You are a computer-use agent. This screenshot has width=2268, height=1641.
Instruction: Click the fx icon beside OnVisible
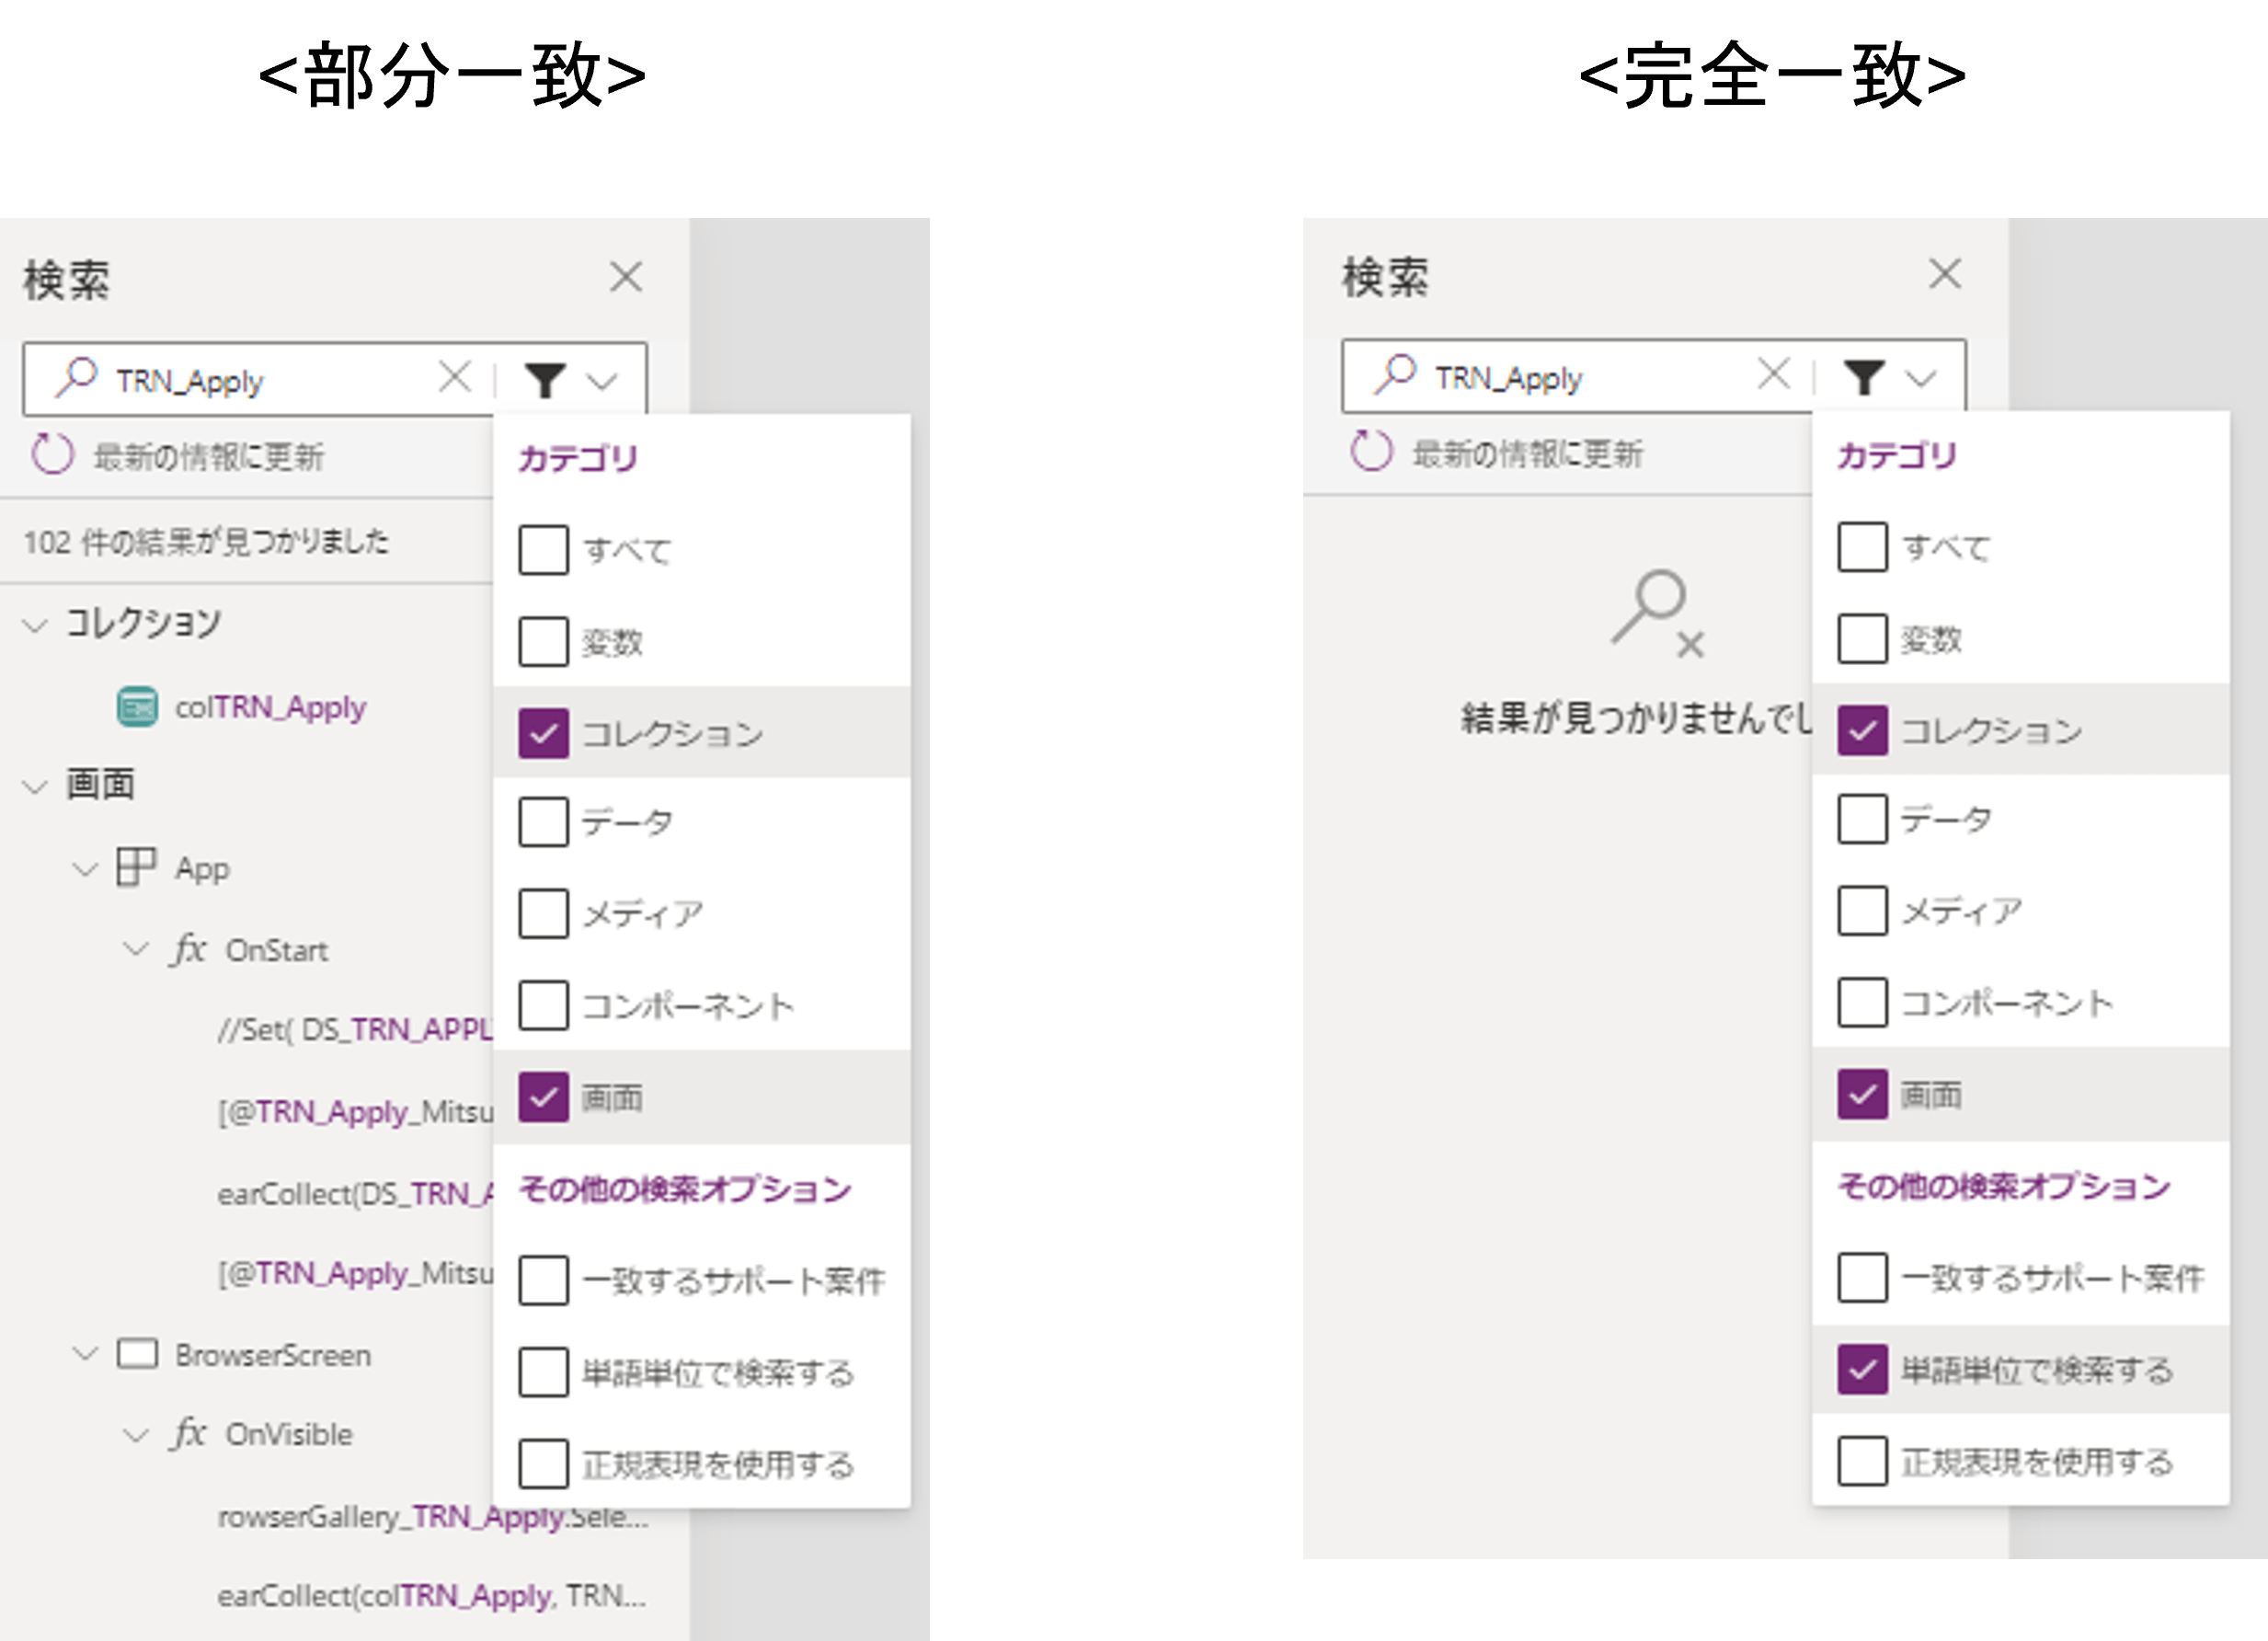click(x=188, y=1433)
